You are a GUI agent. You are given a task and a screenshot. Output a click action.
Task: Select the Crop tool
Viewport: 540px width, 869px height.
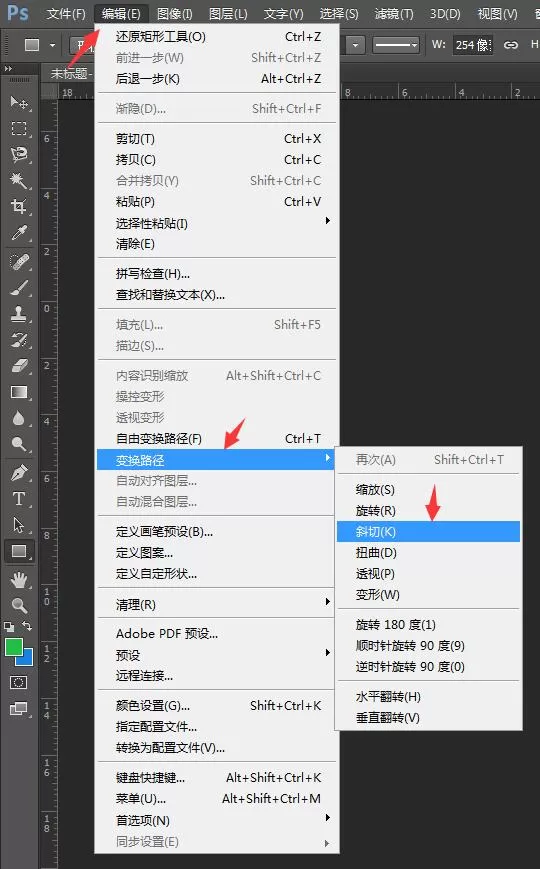pyautogui.click(x=19, y=207)
